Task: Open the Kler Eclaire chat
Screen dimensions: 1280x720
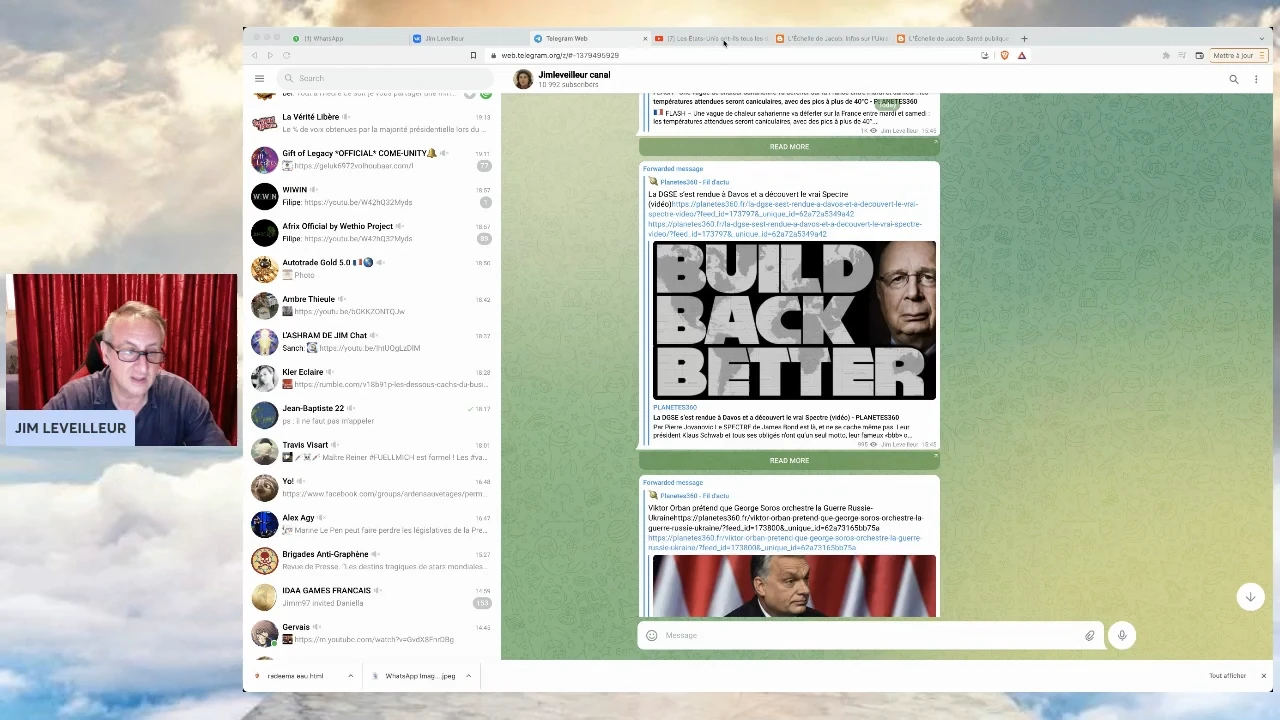Action: pos(372,378)
